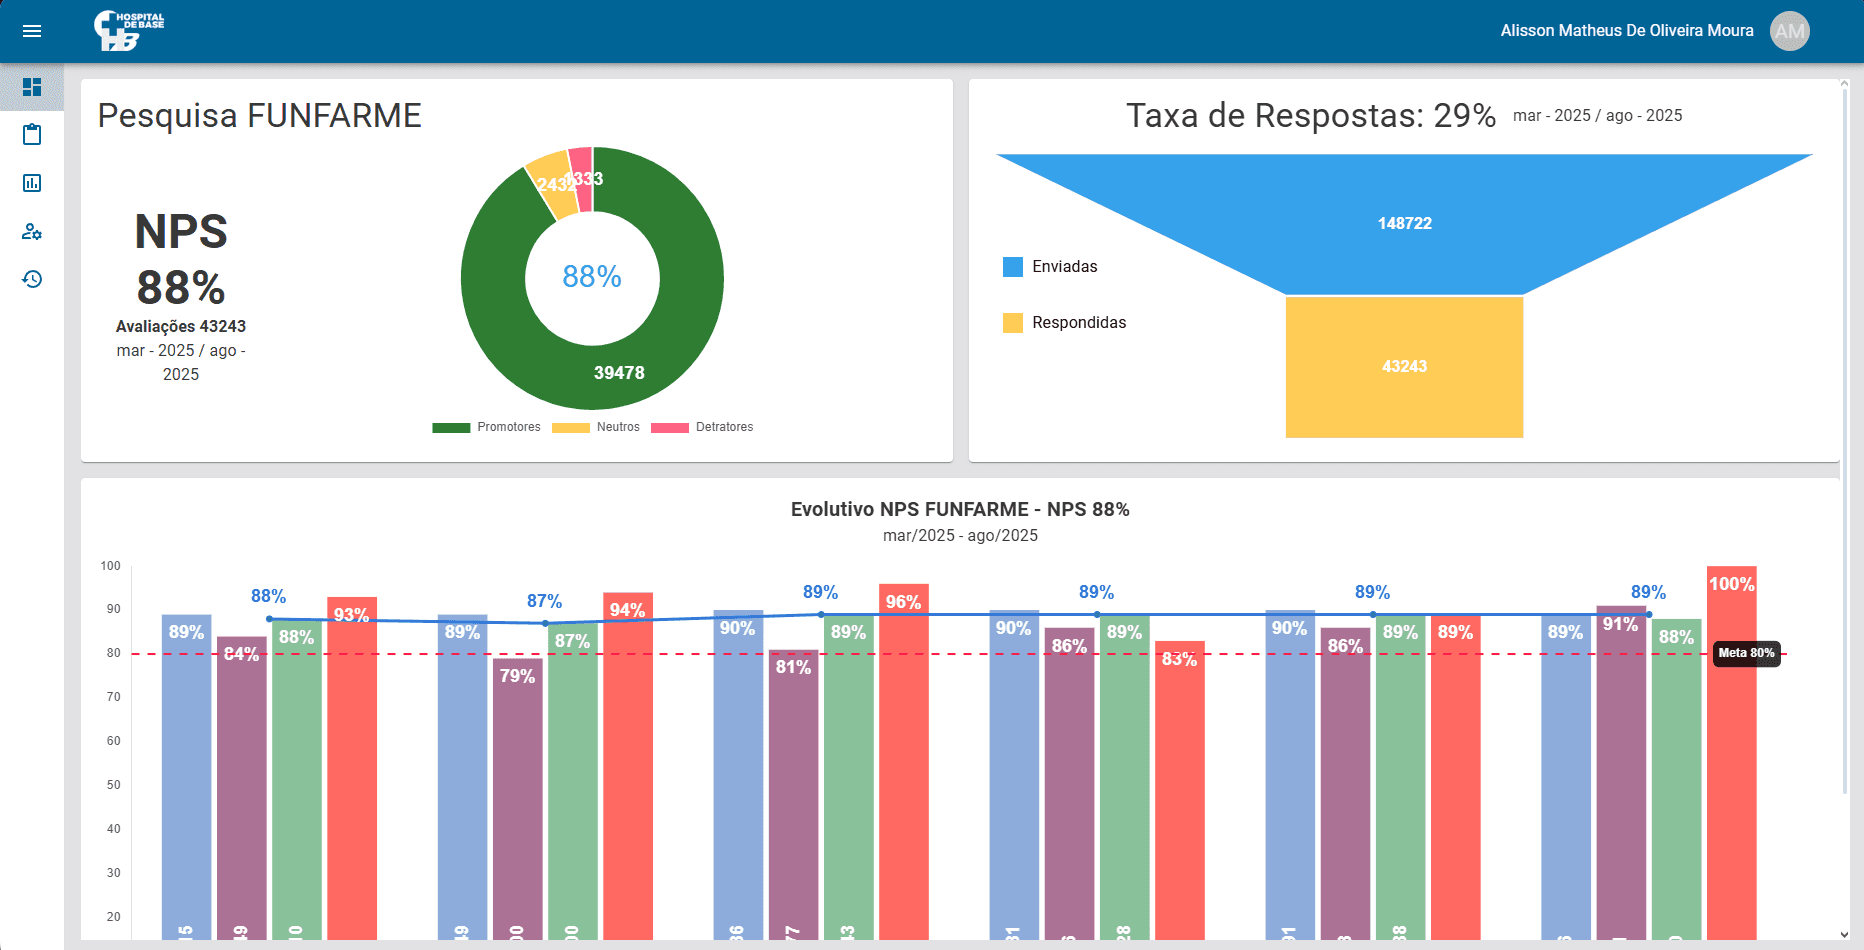Click the Hospital de Base logo
Viewport: 1864px width, 950px height.
(128, 31)
